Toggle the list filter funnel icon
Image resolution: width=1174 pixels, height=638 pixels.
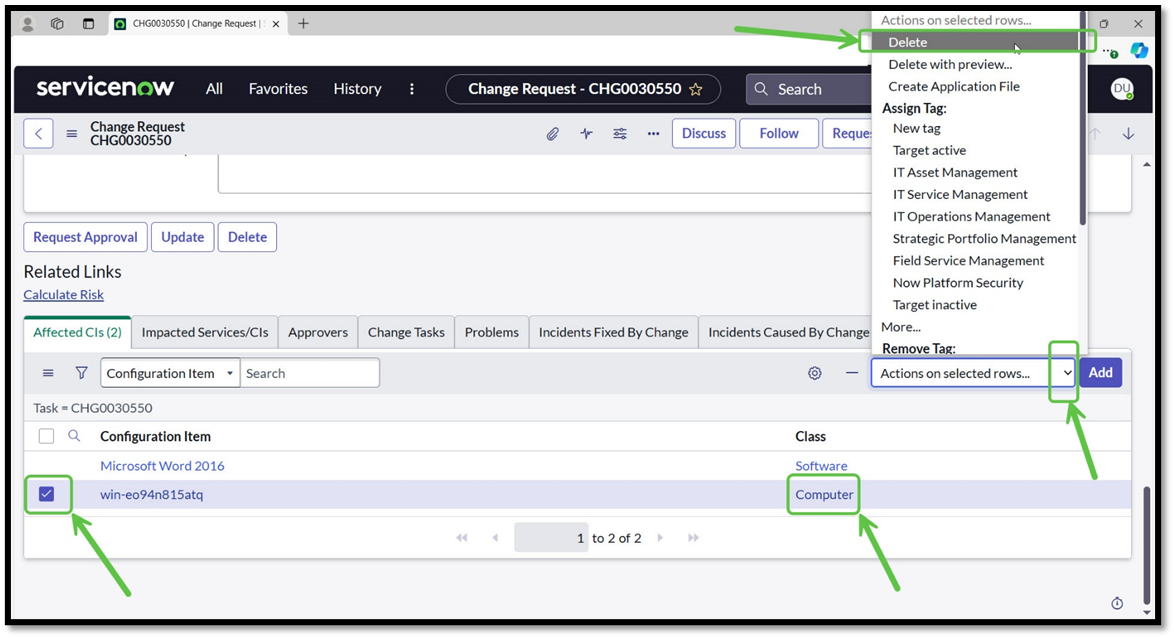pos(81,373)
